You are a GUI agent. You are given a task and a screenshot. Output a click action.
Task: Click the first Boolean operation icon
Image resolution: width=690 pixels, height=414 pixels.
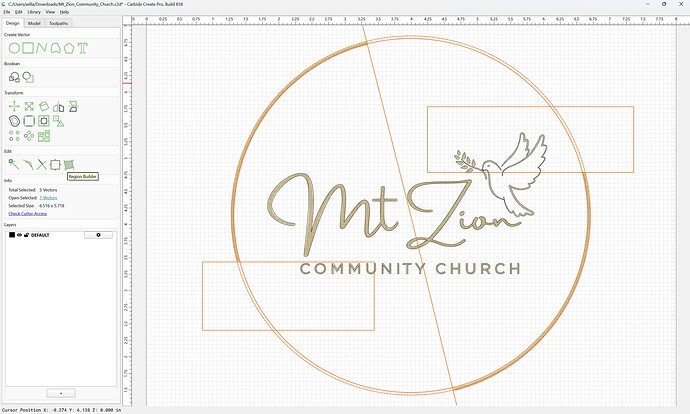tap(14, 77)
